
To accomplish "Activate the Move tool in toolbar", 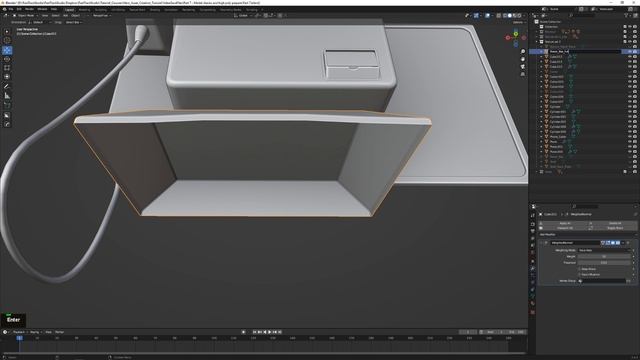I will tap(7, 50).
